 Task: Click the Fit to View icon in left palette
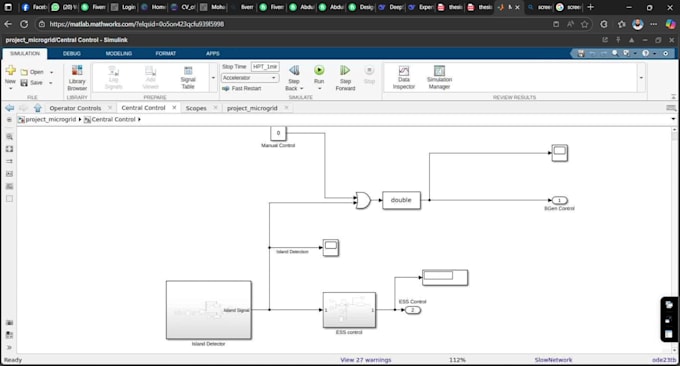click(9, 149)
